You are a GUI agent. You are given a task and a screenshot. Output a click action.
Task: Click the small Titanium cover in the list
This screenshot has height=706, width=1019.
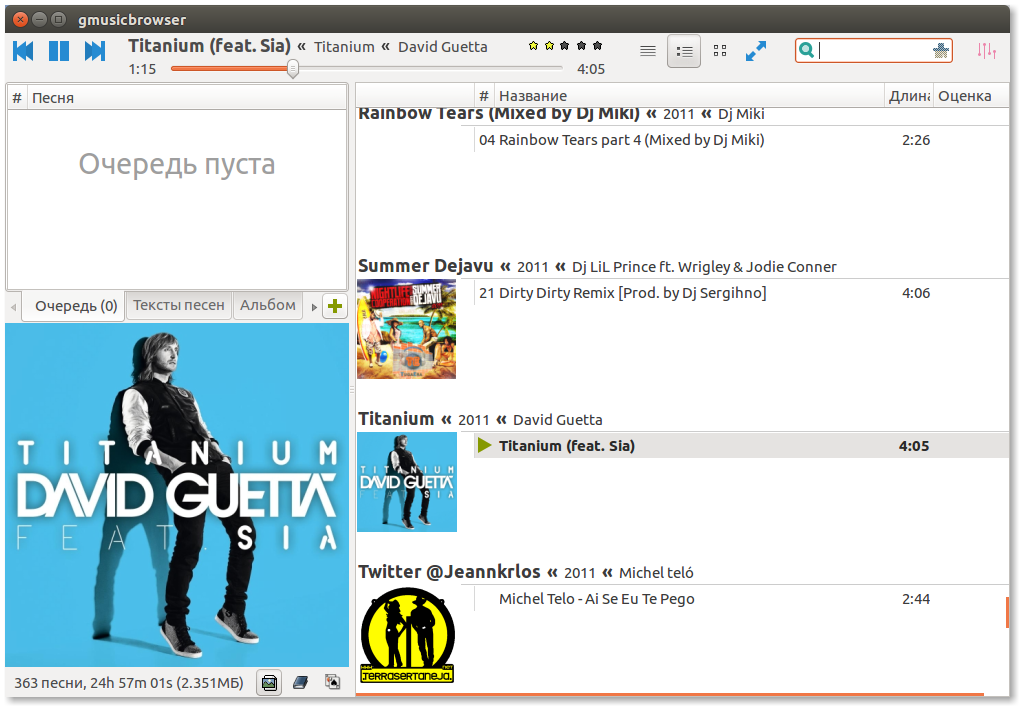point(407,482)
